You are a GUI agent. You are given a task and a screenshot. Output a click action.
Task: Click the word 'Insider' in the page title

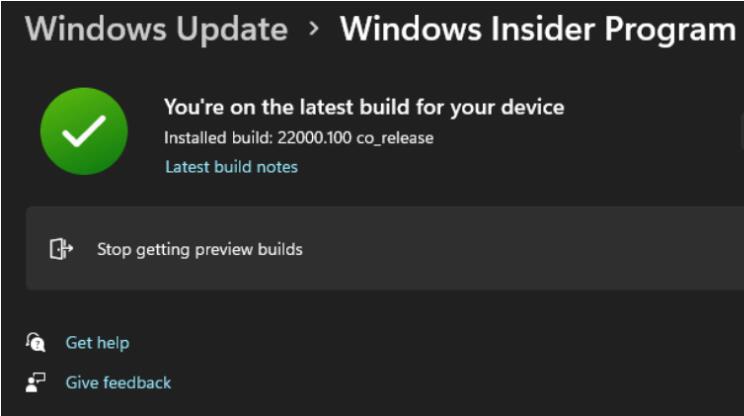tap(532, 29)
